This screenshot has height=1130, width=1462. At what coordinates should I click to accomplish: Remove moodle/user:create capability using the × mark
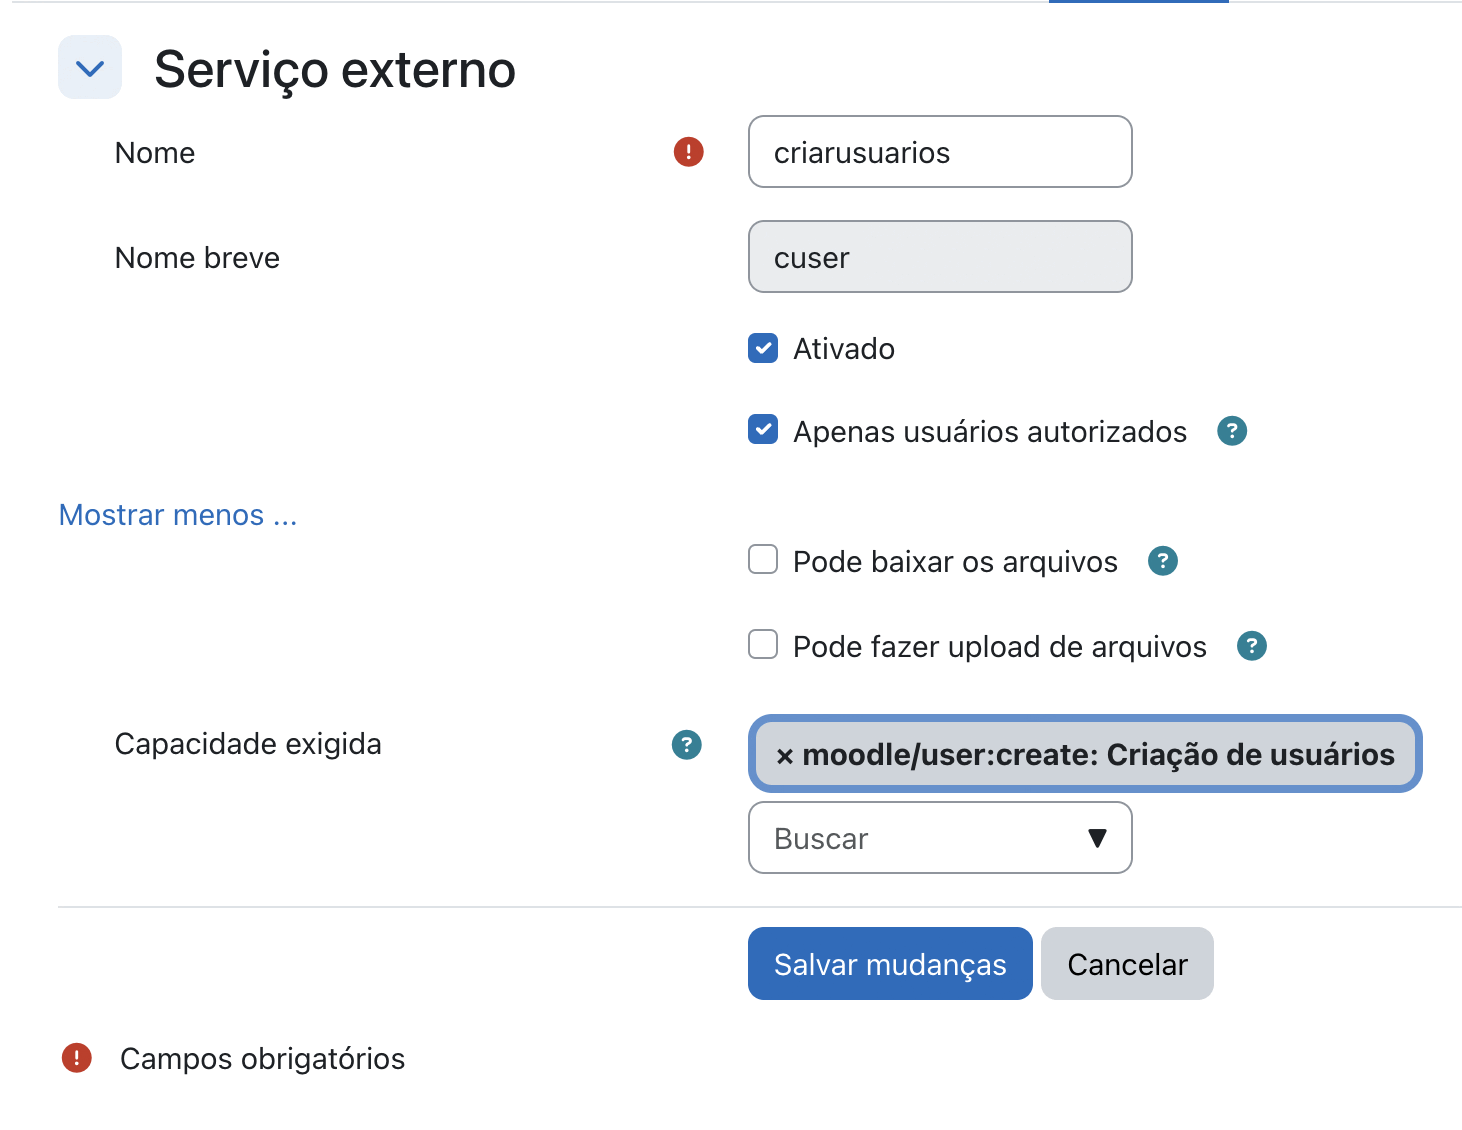[x=785, y=756]
